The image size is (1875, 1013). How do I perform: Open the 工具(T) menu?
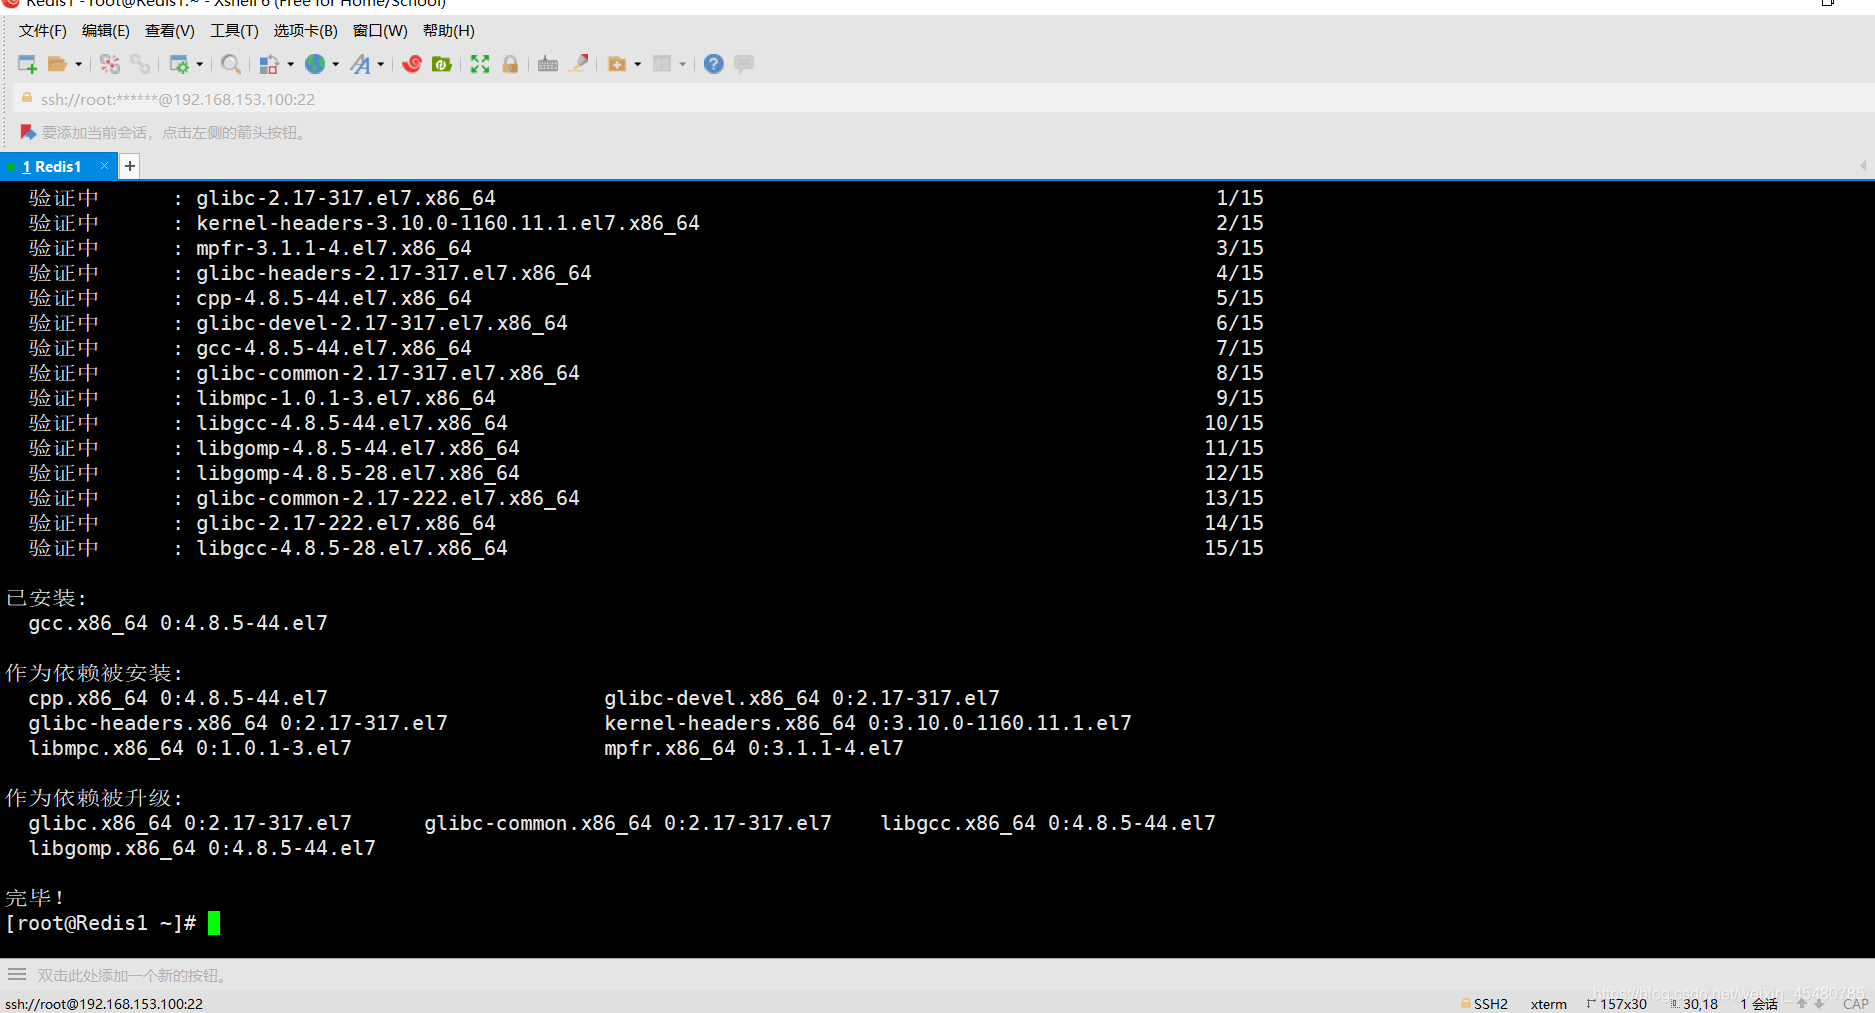coord(234,30)
